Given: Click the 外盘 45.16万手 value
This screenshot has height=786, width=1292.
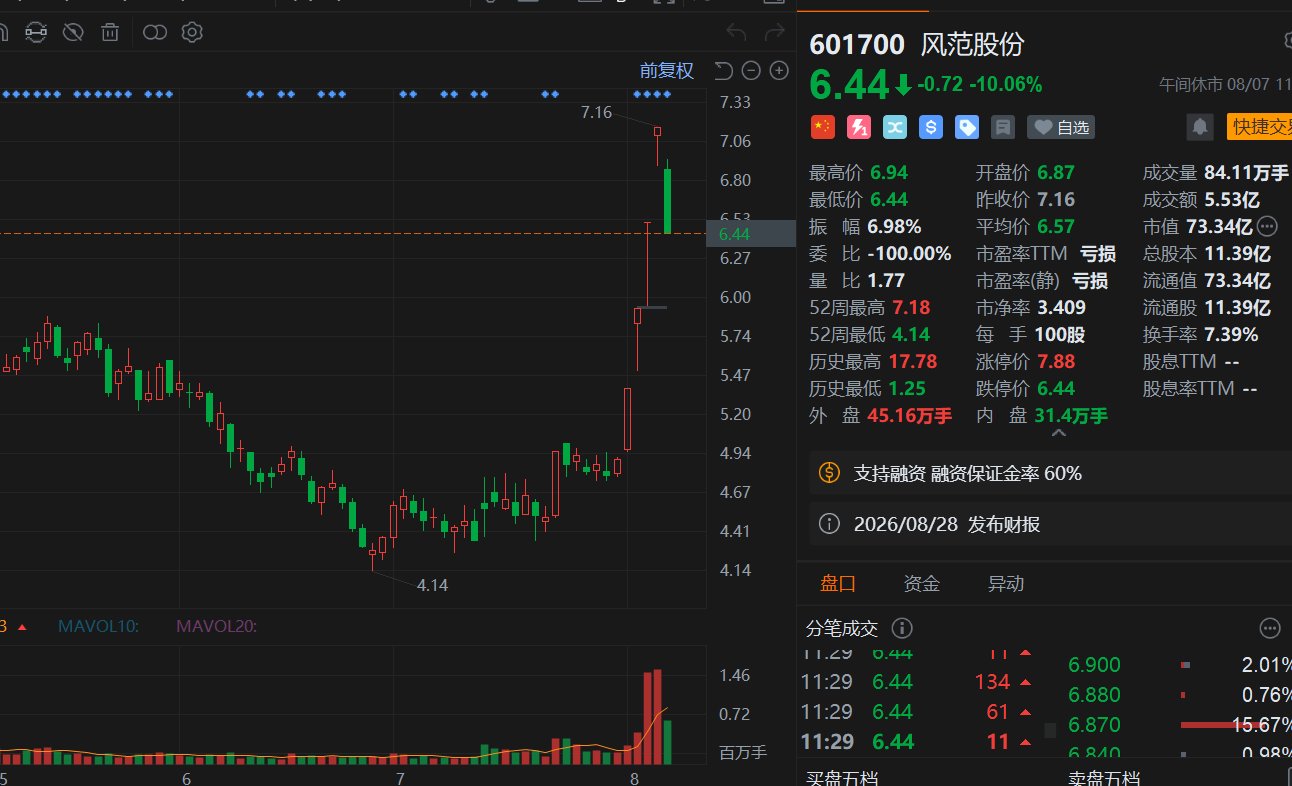Looking at the screenshot, I should [910, 415].
